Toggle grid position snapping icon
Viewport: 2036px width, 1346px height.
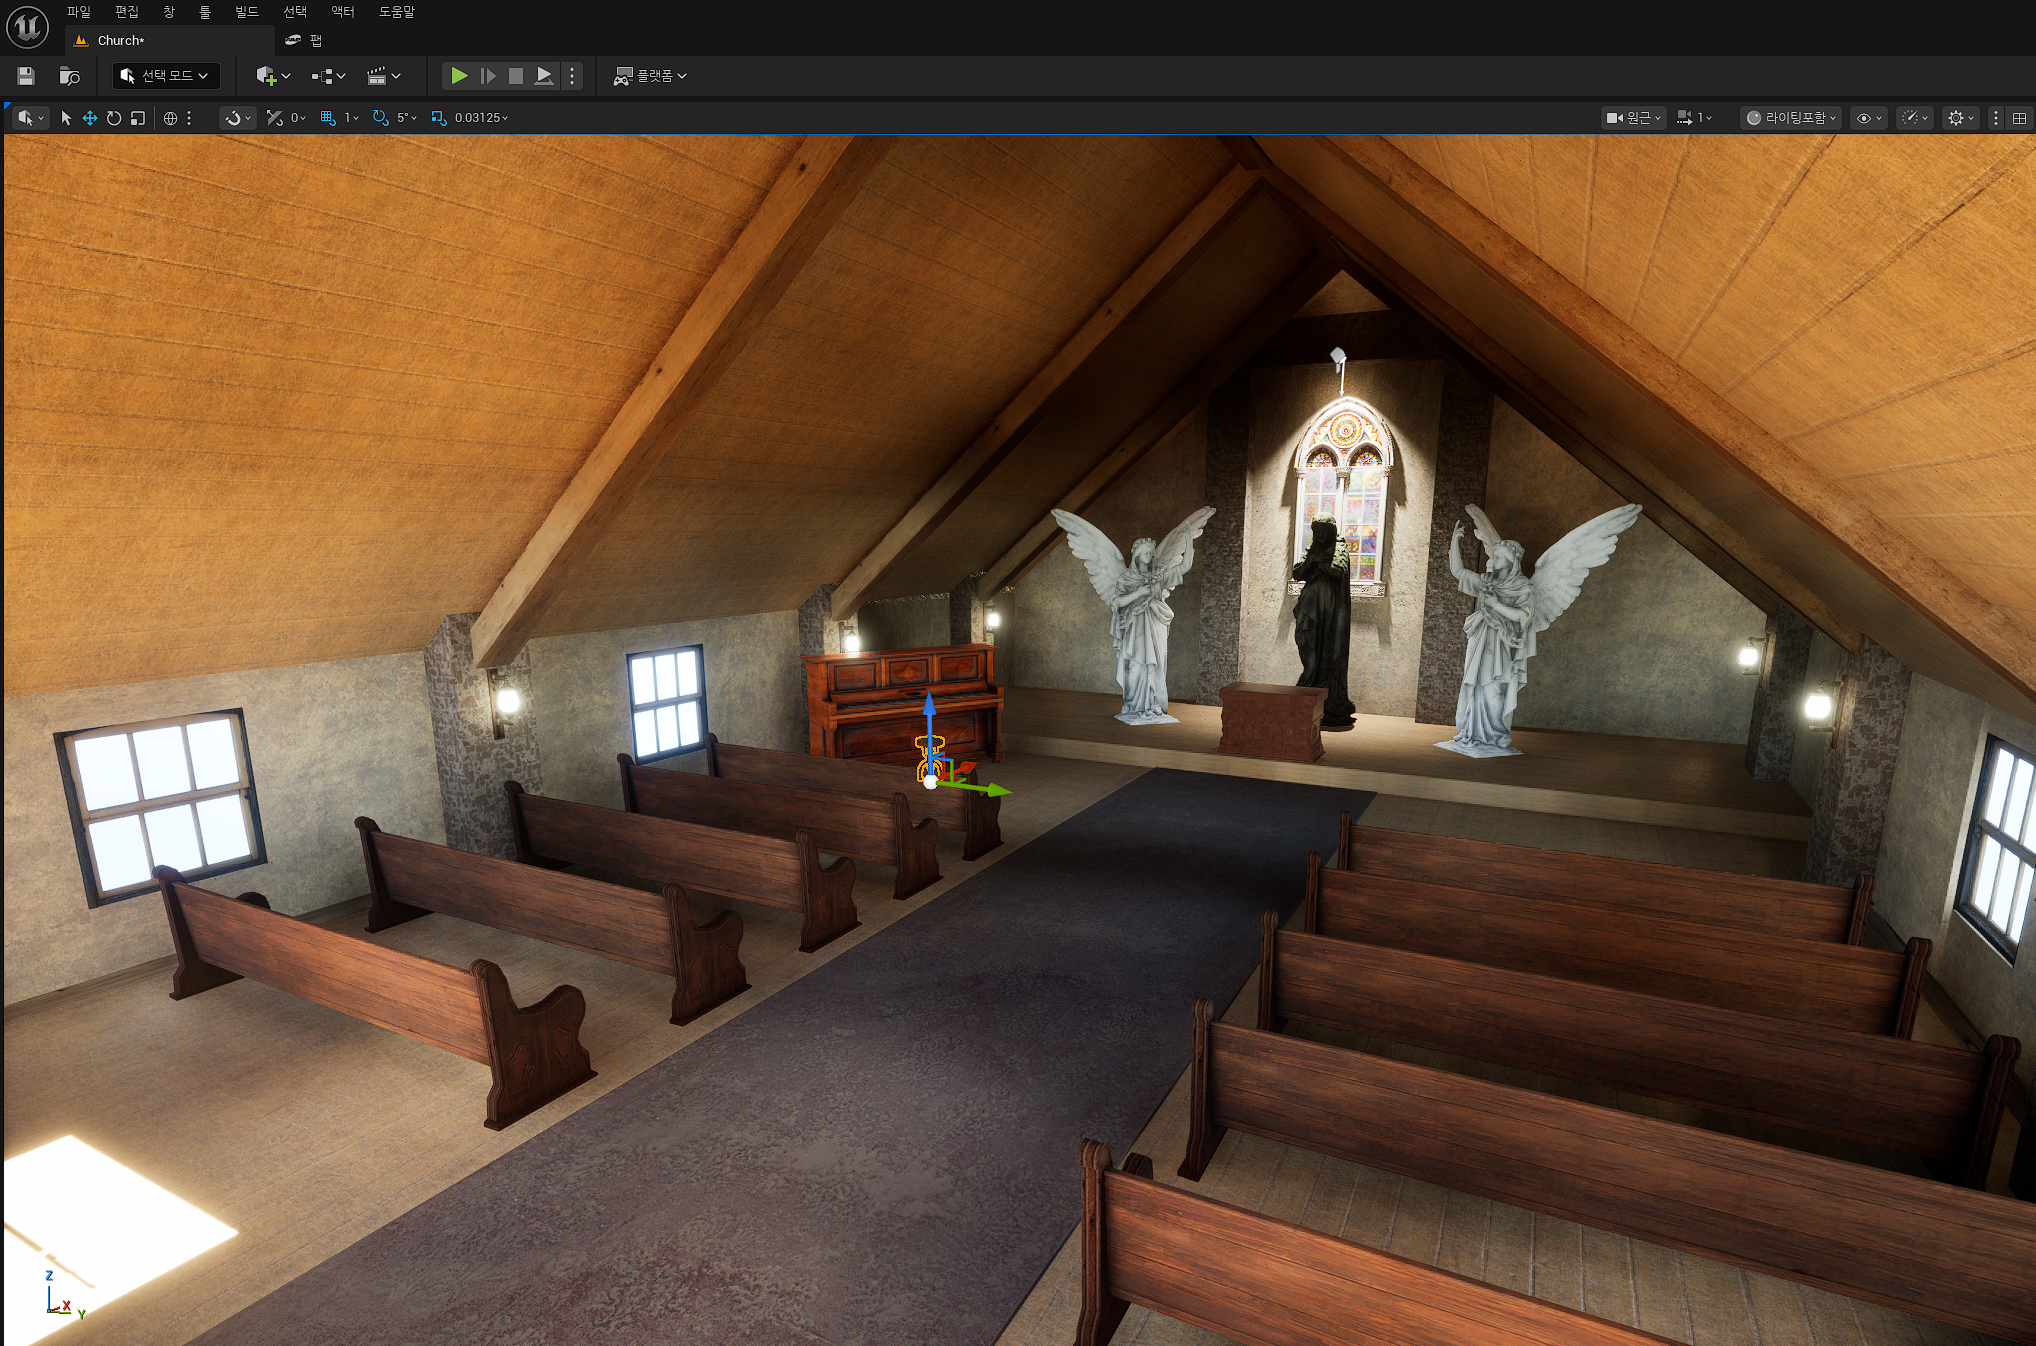(x=328, y=118)
